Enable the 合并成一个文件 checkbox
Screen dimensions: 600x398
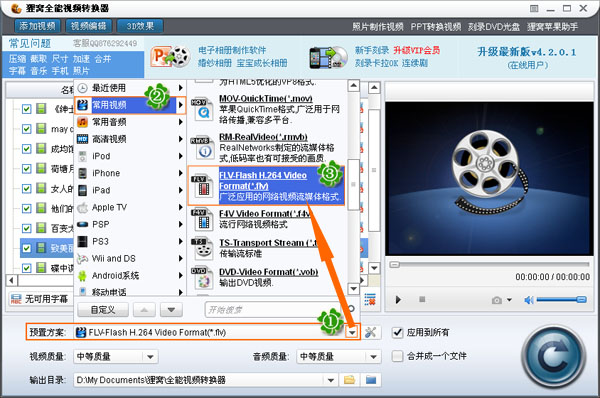[398, 356]
